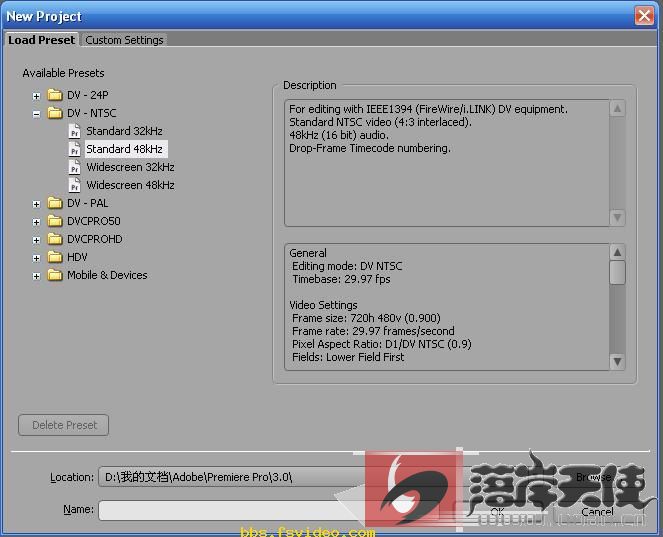The height and width of the screenshot is (537, 663).
Task: Select the Widescreen 48kHz preset
Action: click(x=130, y=185)
